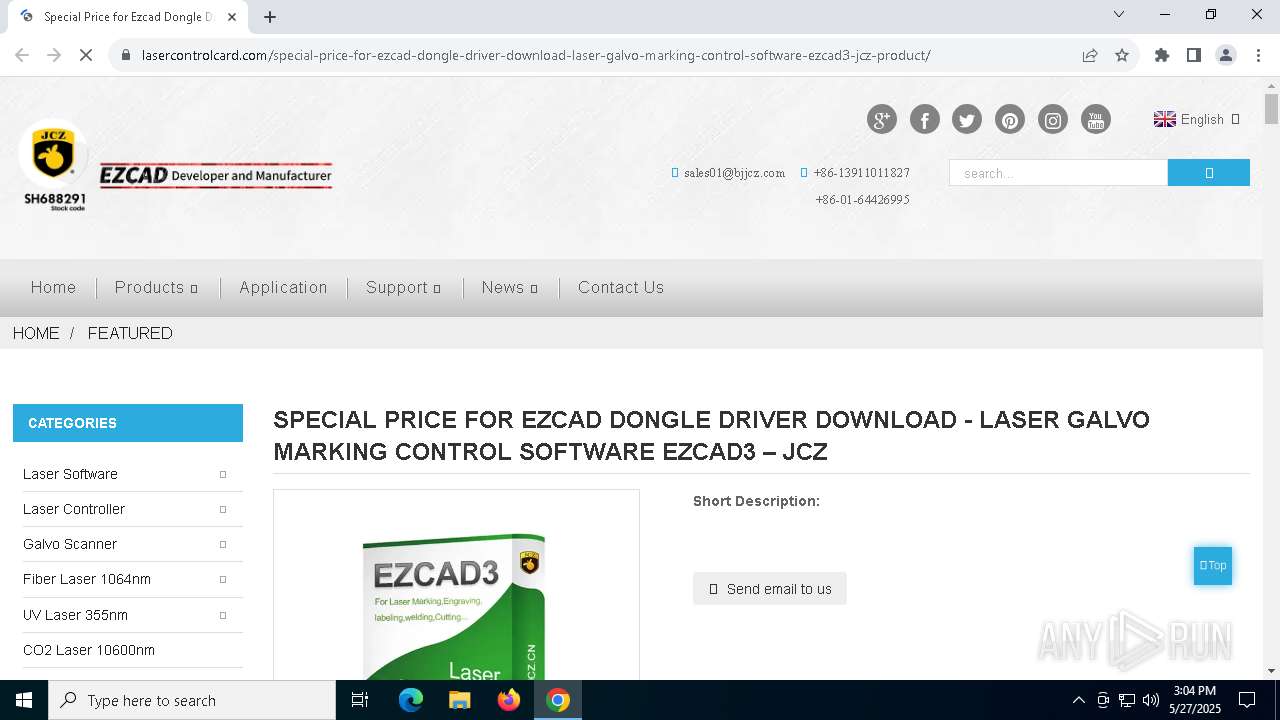Open Task View on the taskbar
Viewport: 1280px width, 720px height.
tap(360, 700)
